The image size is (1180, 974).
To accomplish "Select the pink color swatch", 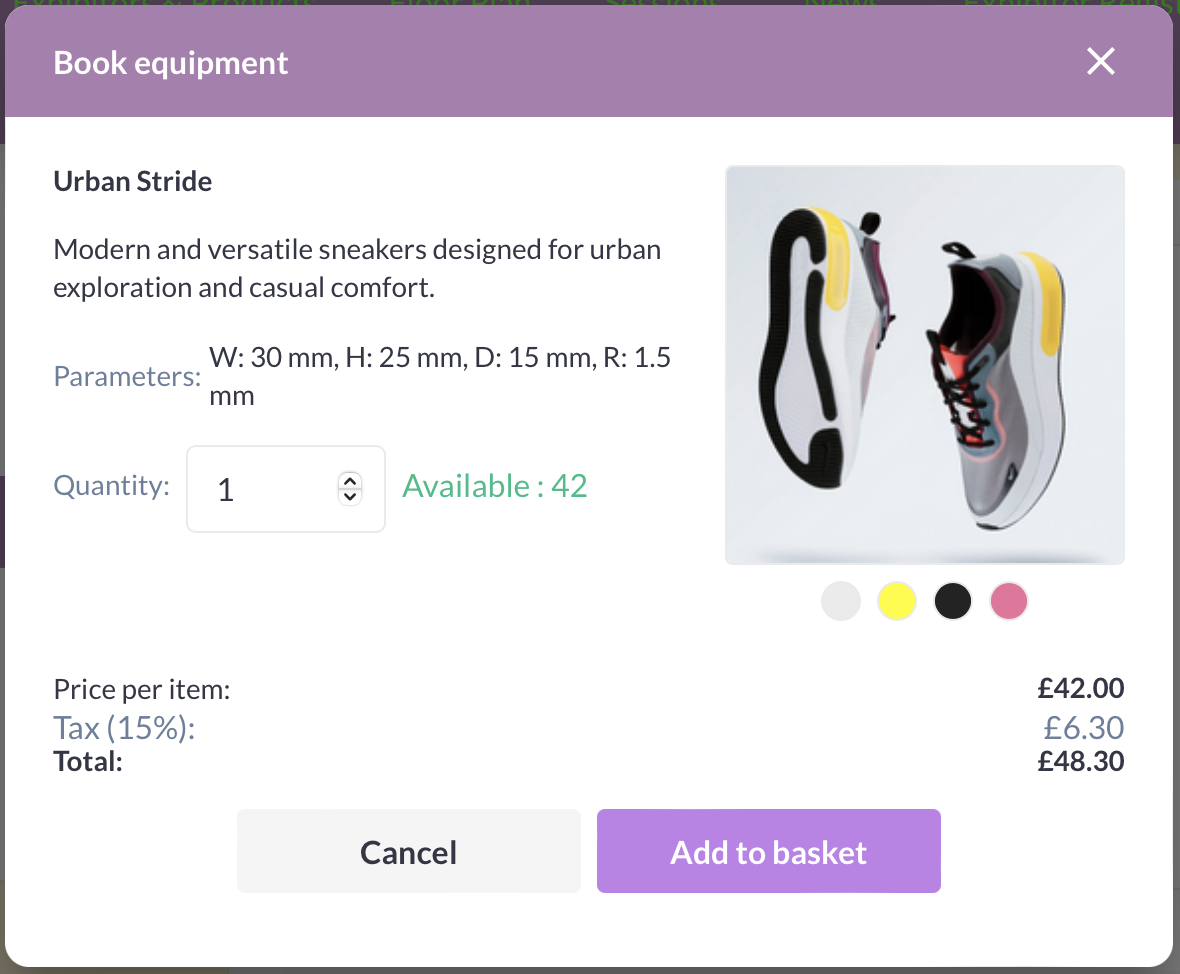I will (x=1009, y=602).
